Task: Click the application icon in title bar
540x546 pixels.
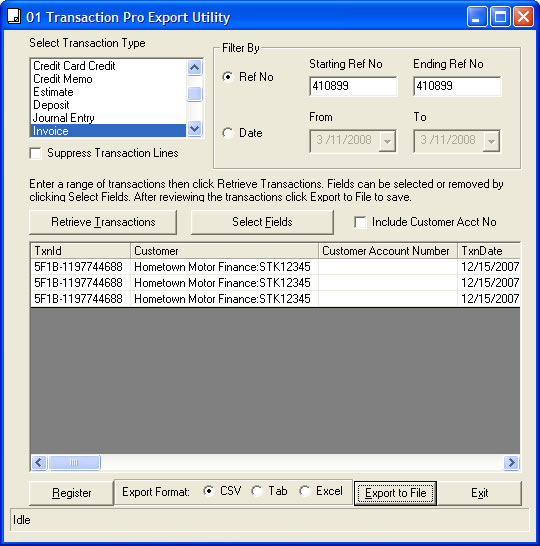Action: coord(14,17)
